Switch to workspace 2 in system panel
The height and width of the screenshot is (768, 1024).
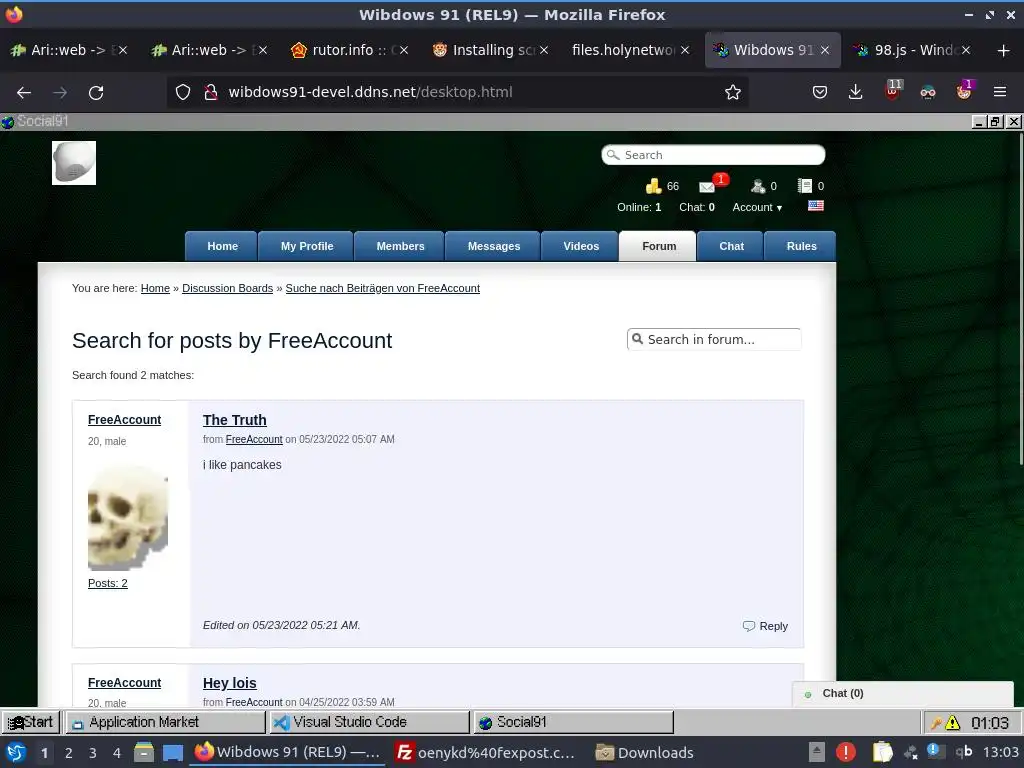[69, 753]
